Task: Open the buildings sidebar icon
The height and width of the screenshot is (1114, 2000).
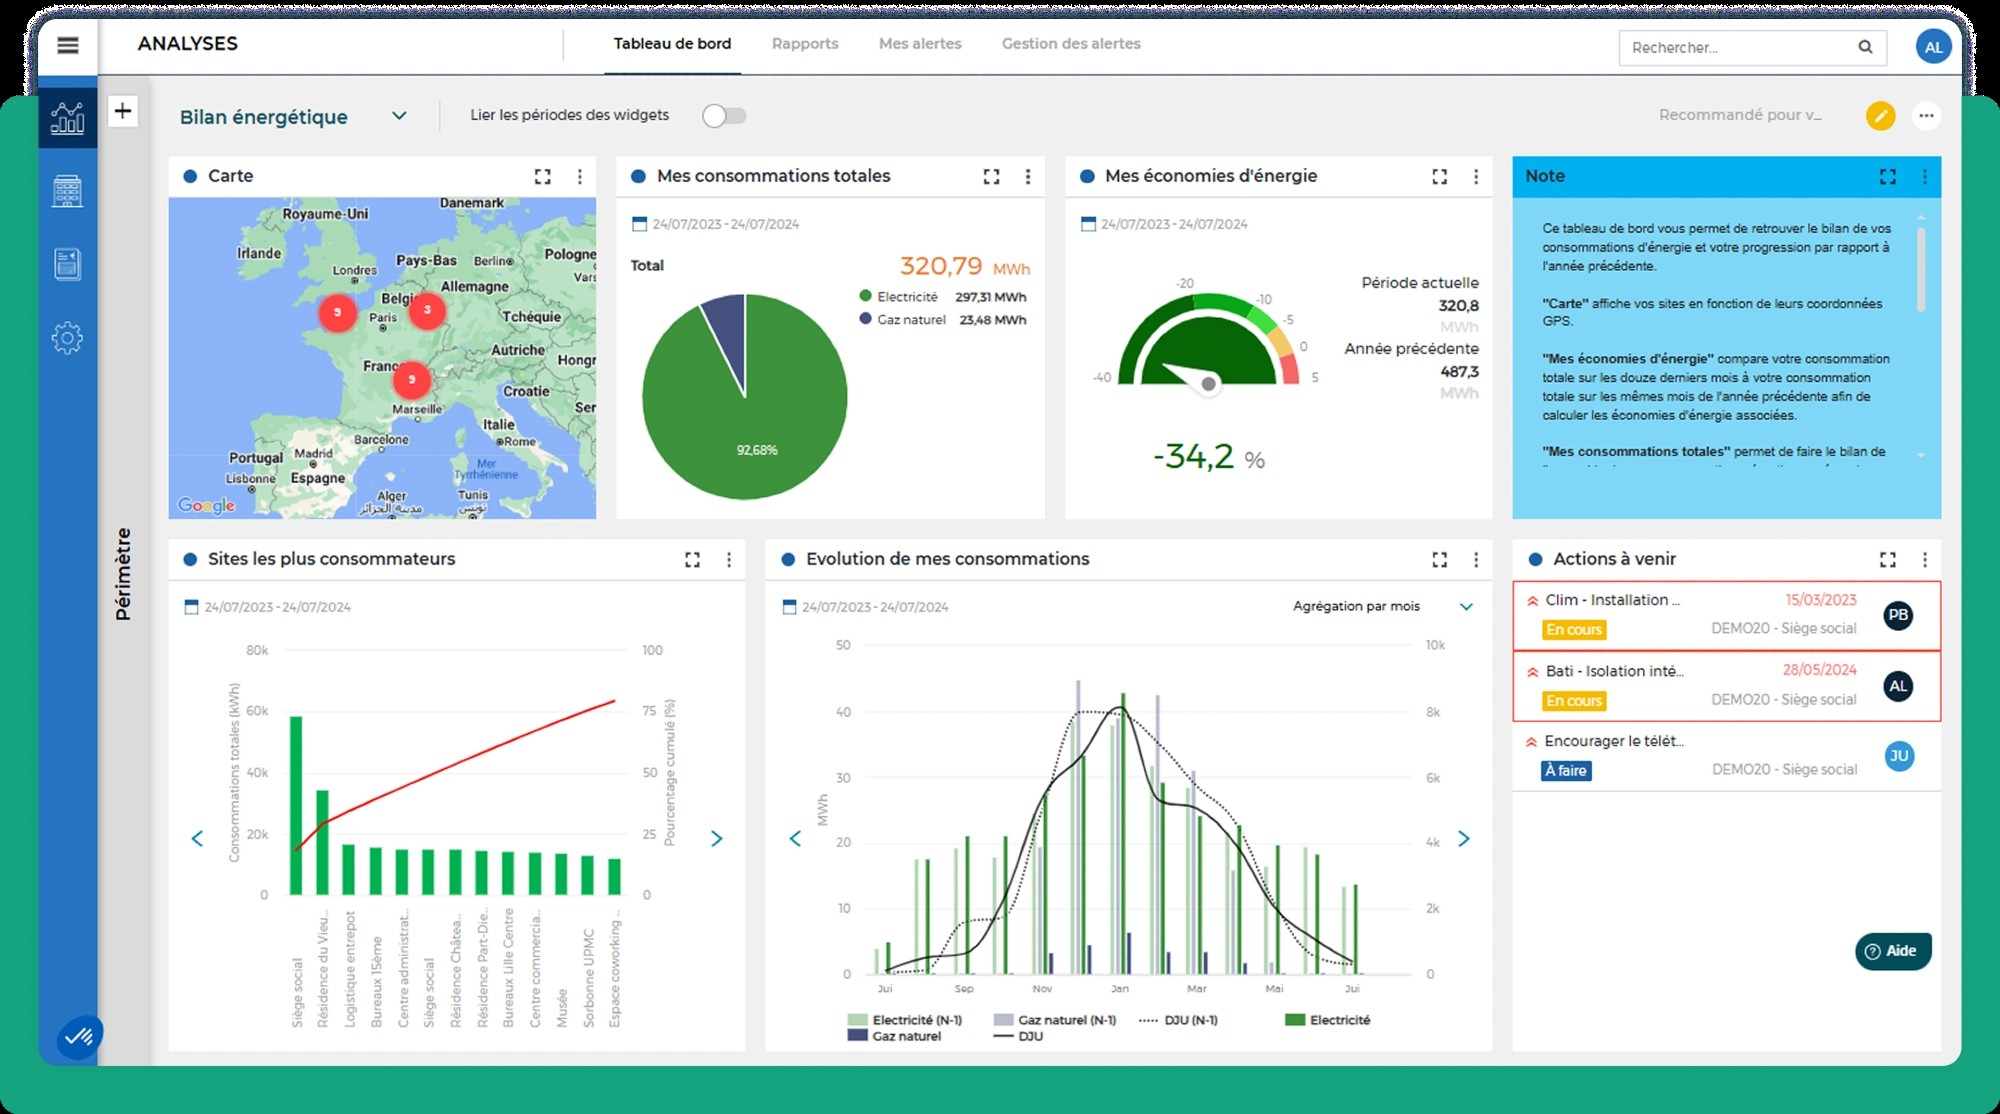Action: [67, 191]
